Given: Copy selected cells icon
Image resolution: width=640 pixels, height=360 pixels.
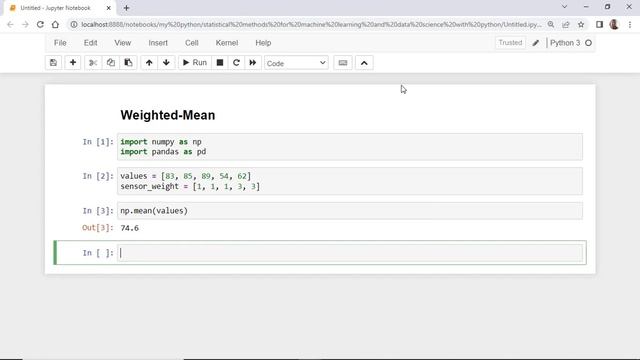Looking at the screenshot, I should coord(111,63).
